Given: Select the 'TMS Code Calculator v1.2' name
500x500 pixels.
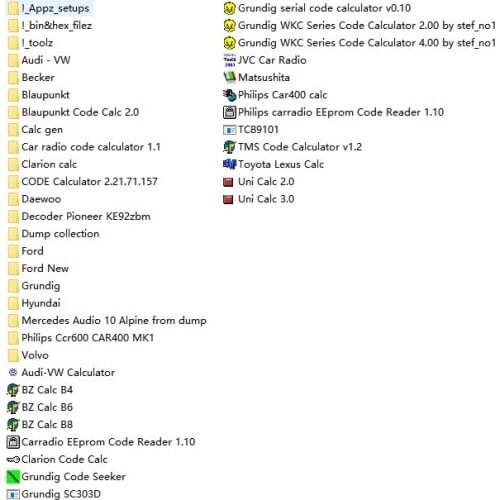Looking at the screenshot, I should click(x=300, y=147).
